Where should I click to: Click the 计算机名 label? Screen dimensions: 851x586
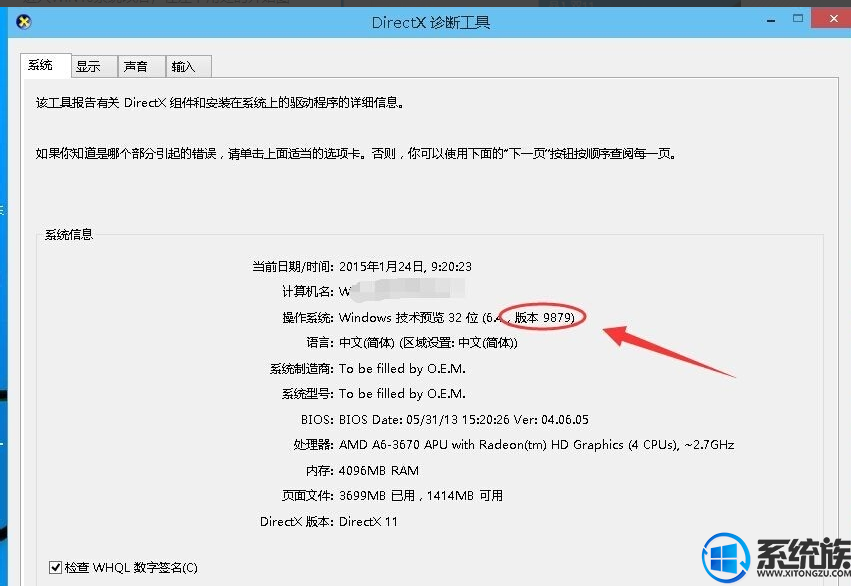308,292
